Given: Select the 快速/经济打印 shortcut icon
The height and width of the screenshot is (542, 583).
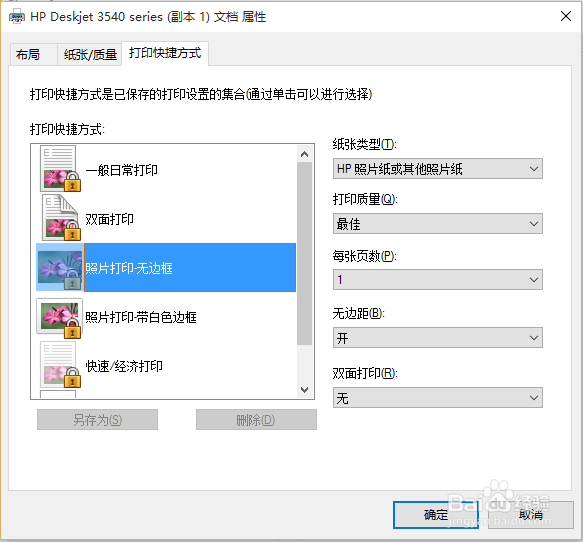Looking at the screenshot, I should (60, 365).
